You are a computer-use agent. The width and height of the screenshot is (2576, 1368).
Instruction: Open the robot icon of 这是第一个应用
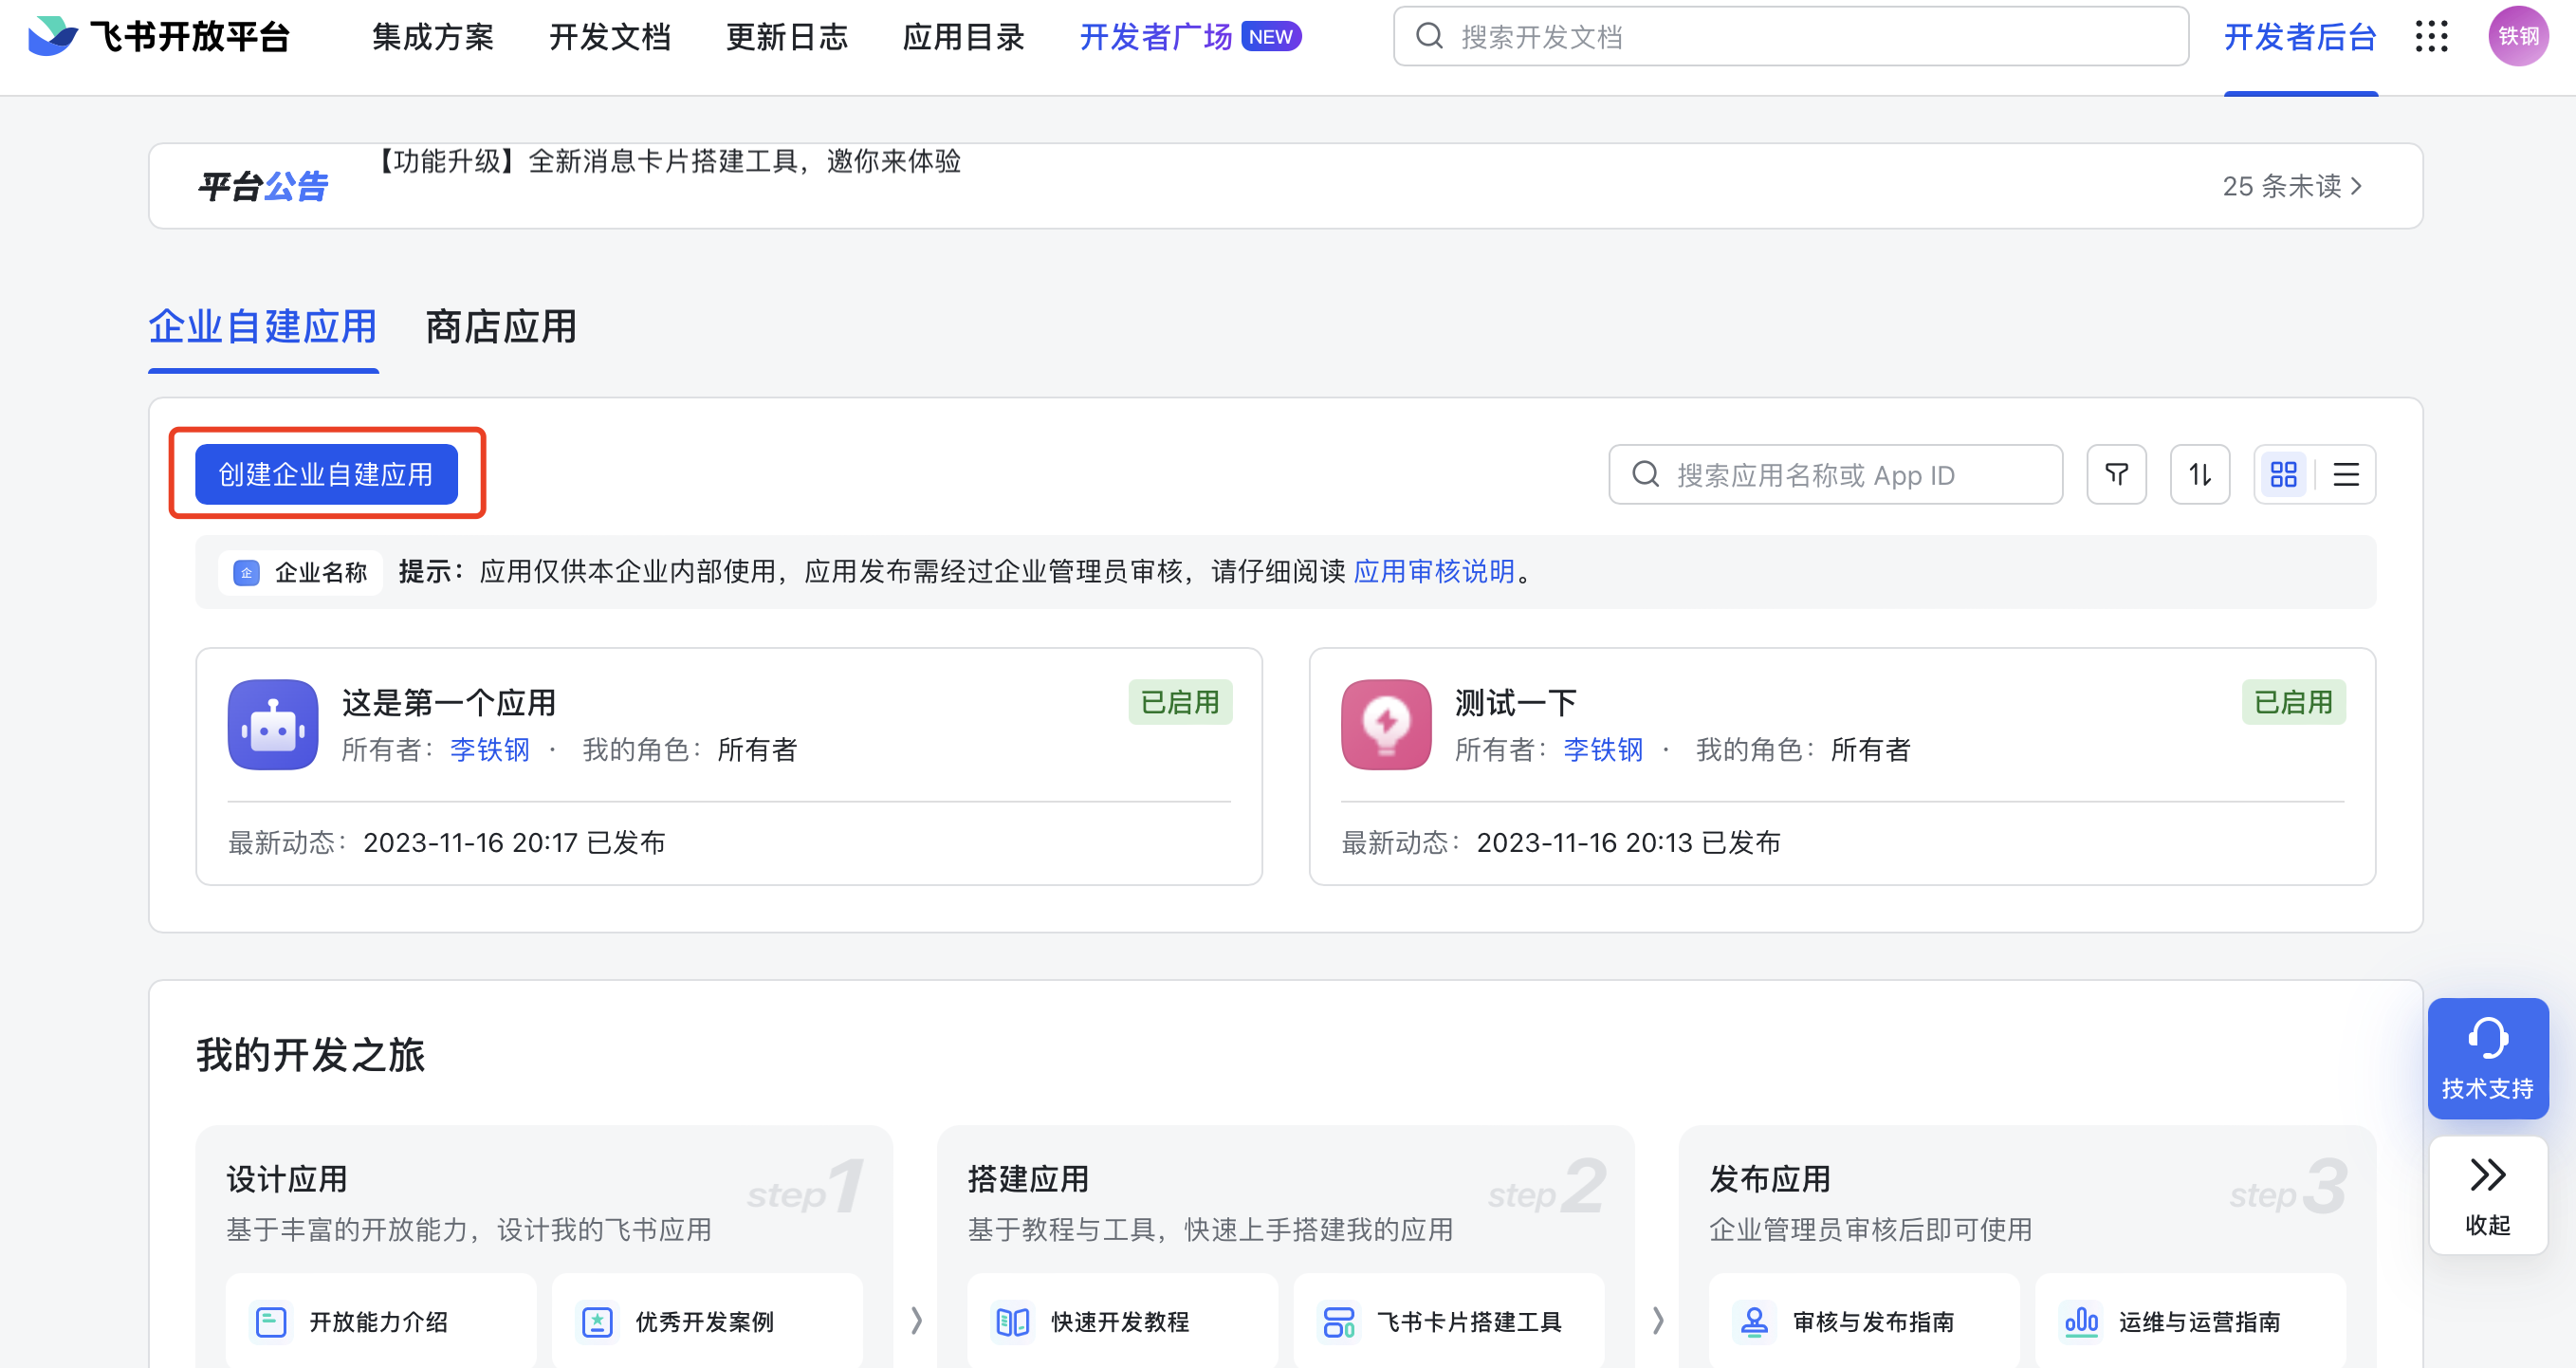coord(273,725)
